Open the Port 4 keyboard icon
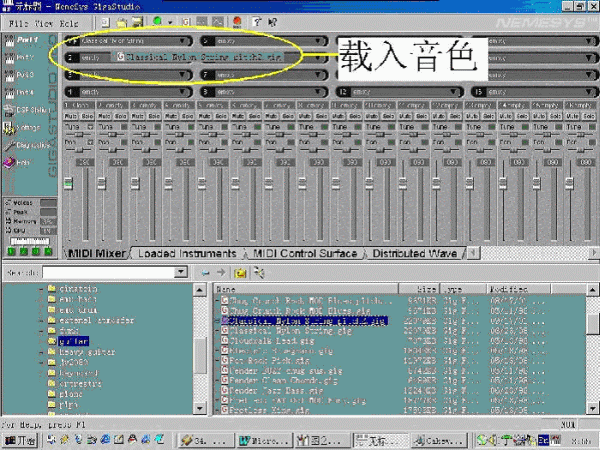This screenshot has width=600, height=450. (x=9, y=93)
